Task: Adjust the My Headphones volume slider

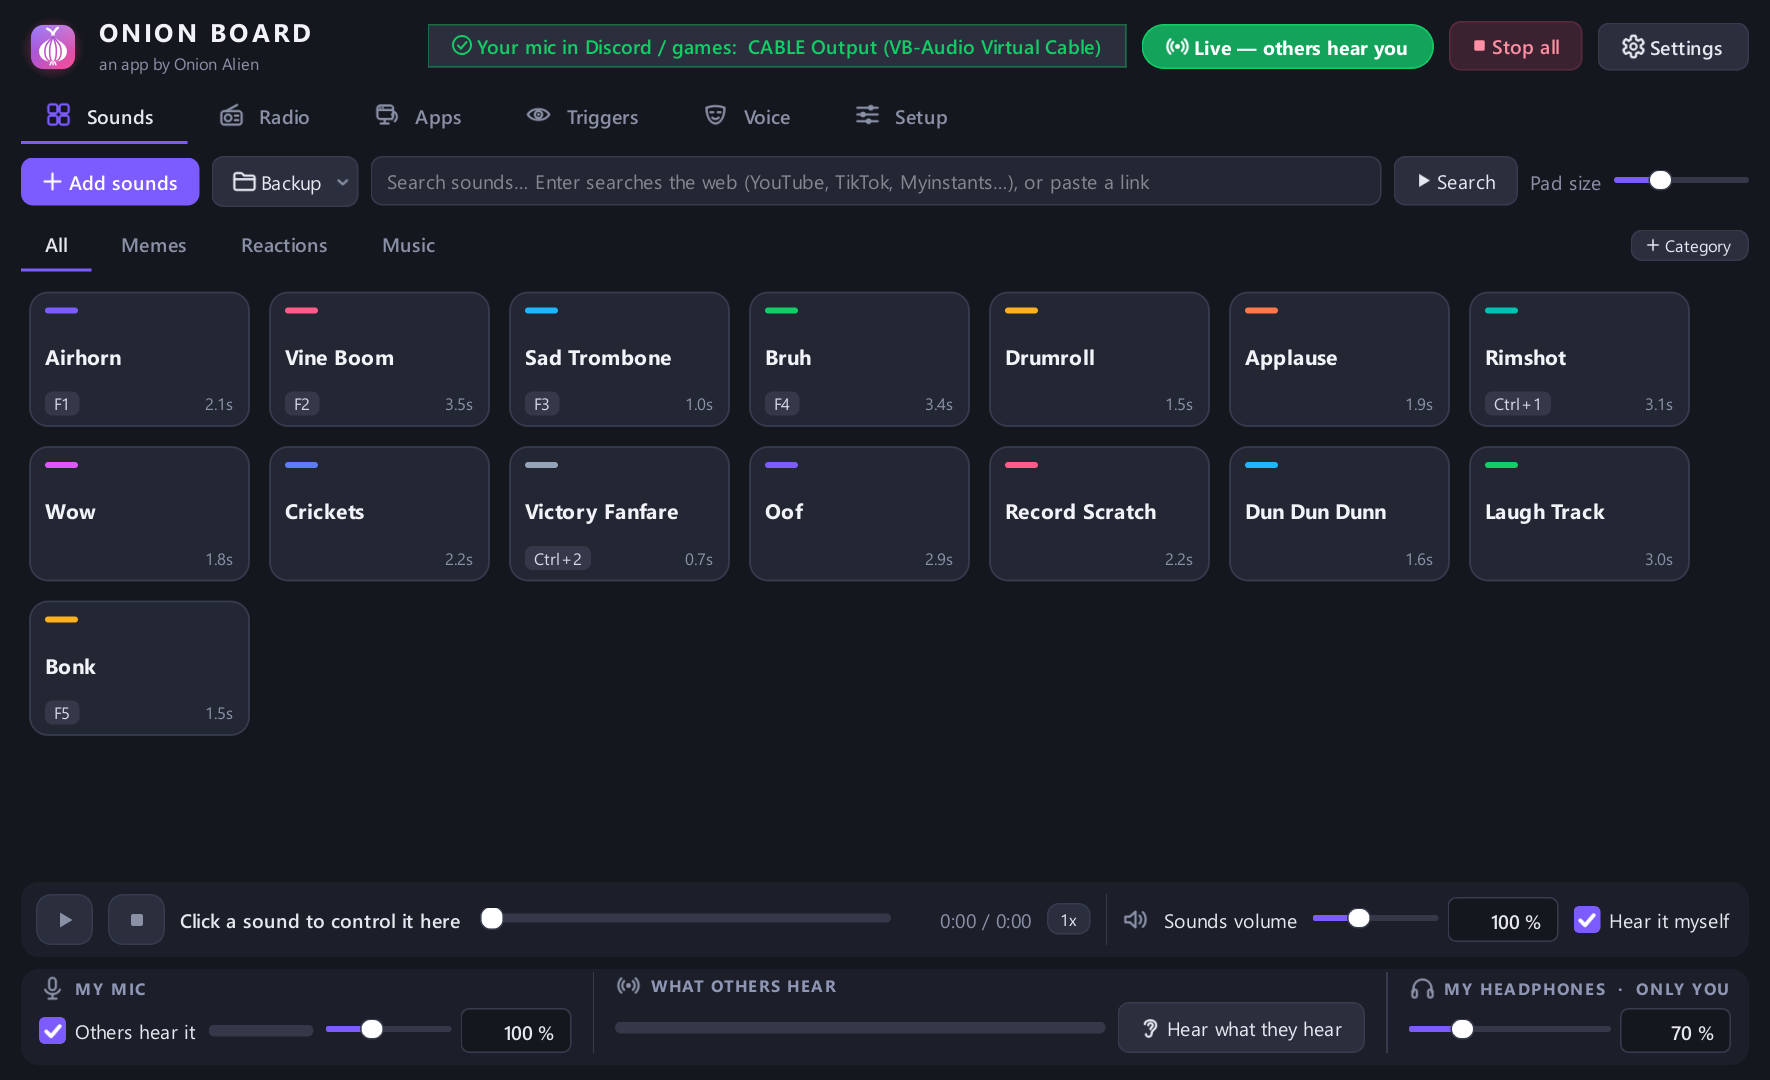Action: coord(1509,1029)
